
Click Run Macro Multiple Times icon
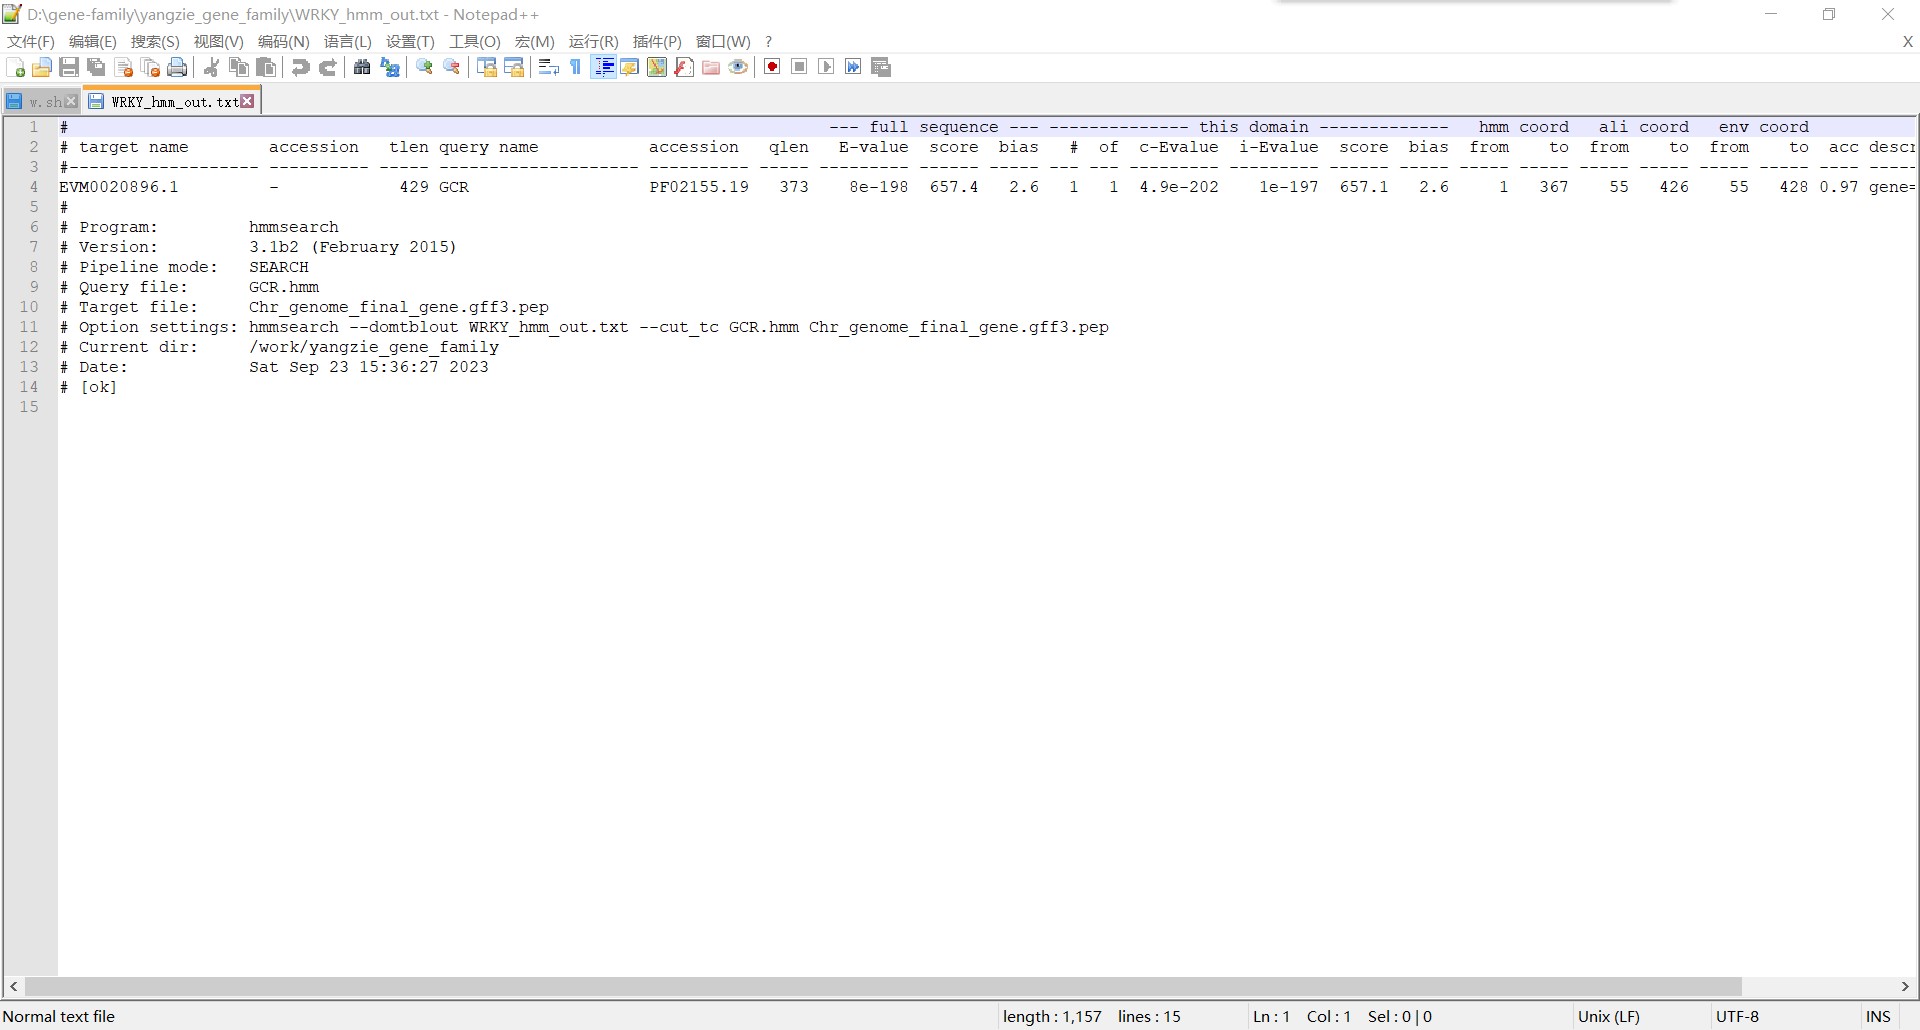[853, 67]
